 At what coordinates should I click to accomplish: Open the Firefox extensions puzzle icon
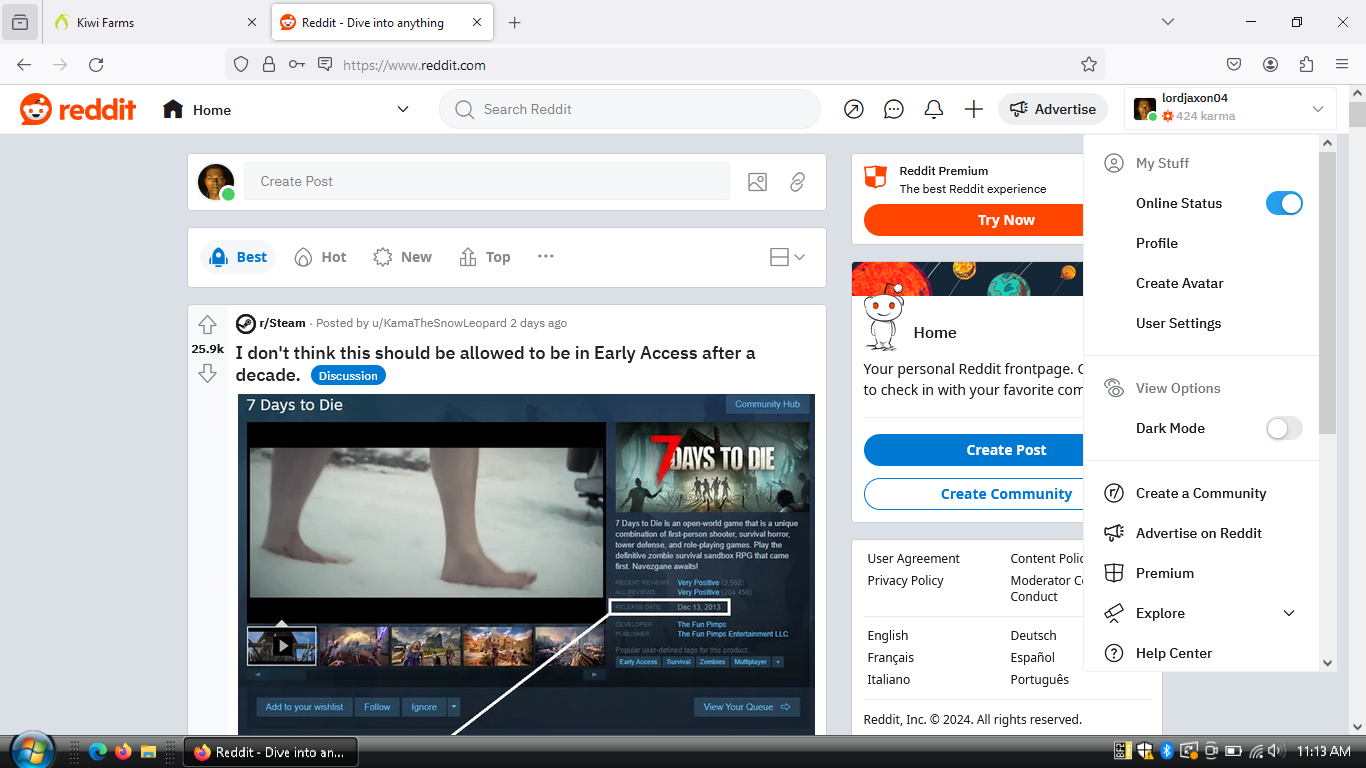pyautogui.click(x=1306, y=64)
